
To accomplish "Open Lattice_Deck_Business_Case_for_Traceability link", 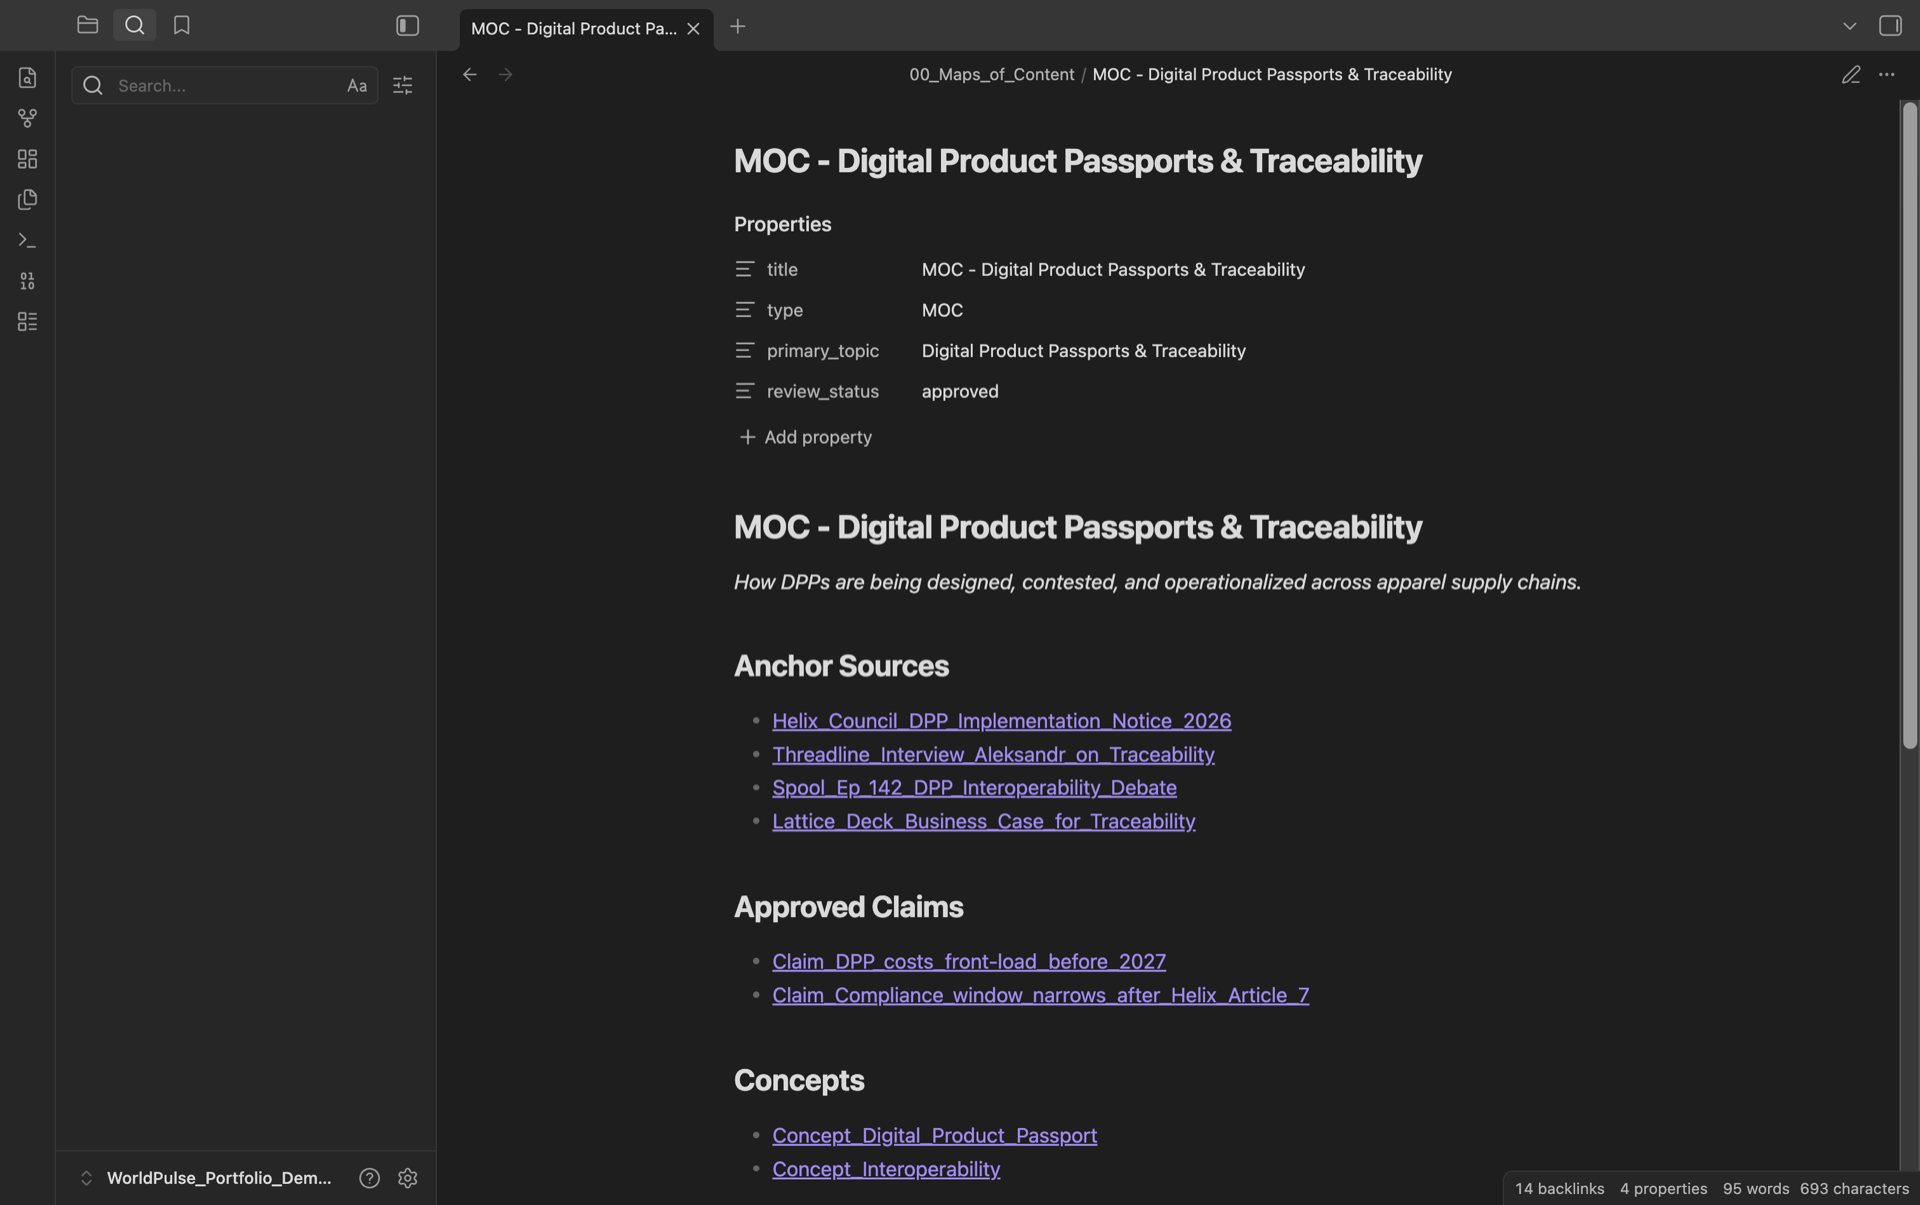I will pyautogui.click(x=983, y=821).
